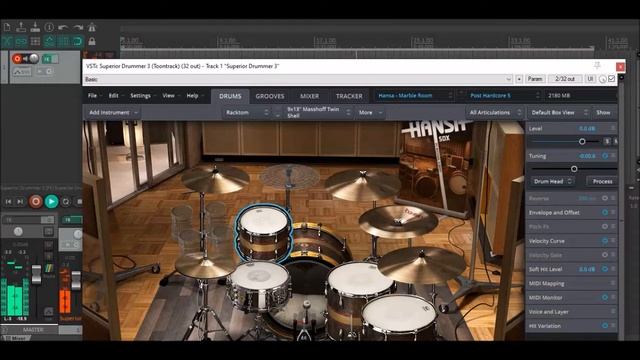This screenshot has height=360, width=640.
Task: Click the Undo arrow in REAPER toolbar
Action: point(63,27)
